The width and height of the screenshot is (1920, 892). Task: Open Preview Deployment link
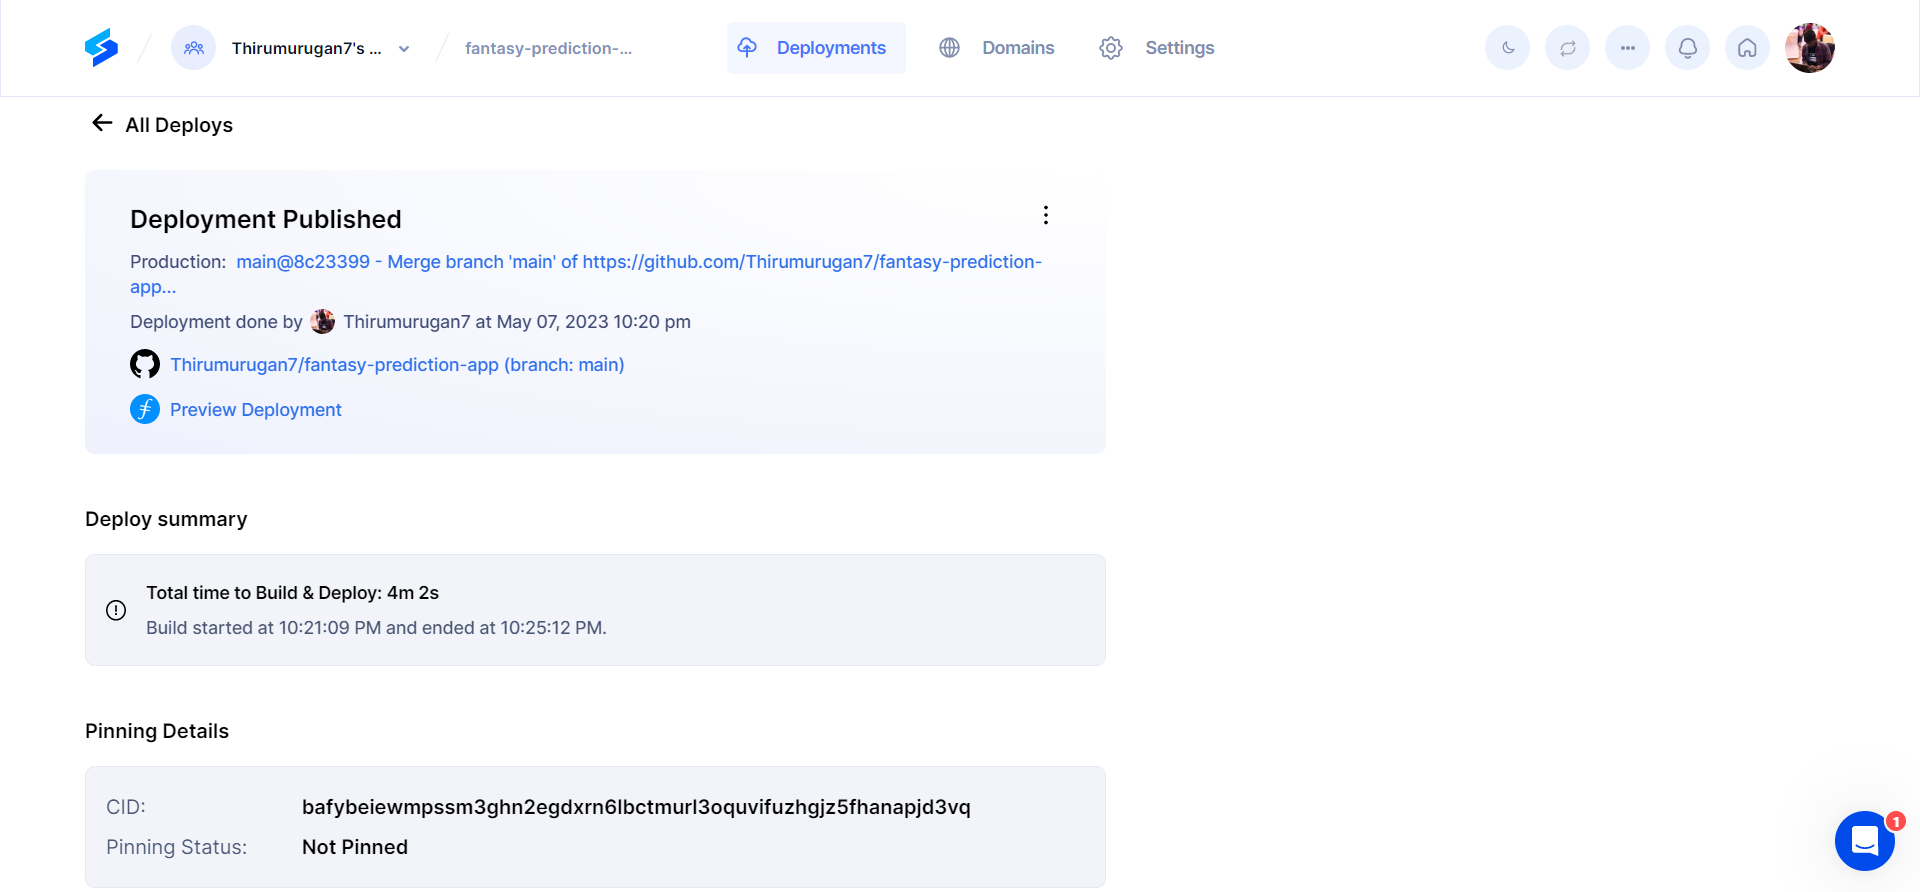256,410
